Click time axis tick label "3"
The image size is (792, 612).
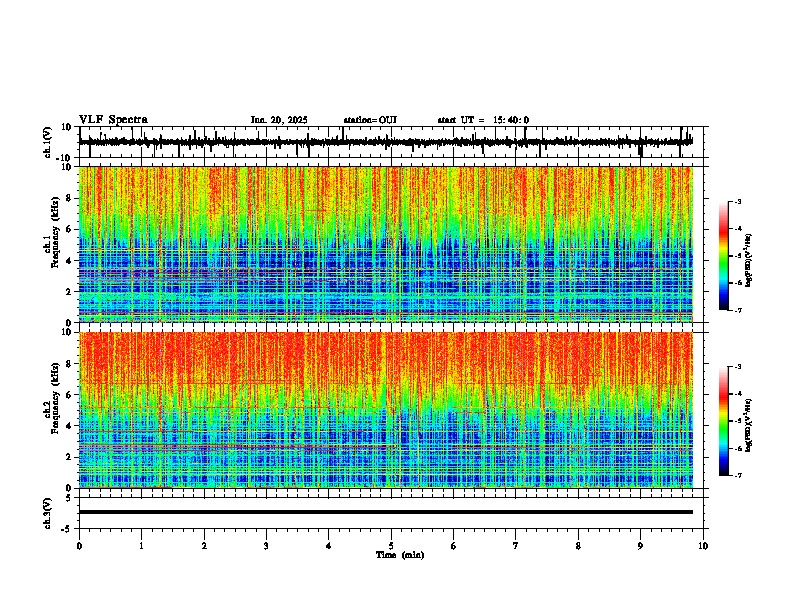(267, 546)
